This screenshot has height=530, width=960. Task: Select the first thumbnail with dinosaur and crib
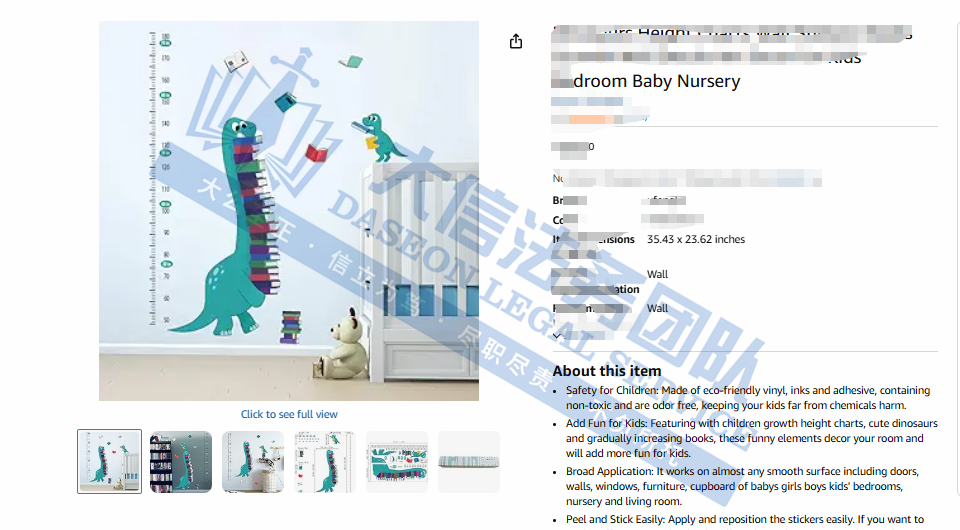click(x=110, y=461)
